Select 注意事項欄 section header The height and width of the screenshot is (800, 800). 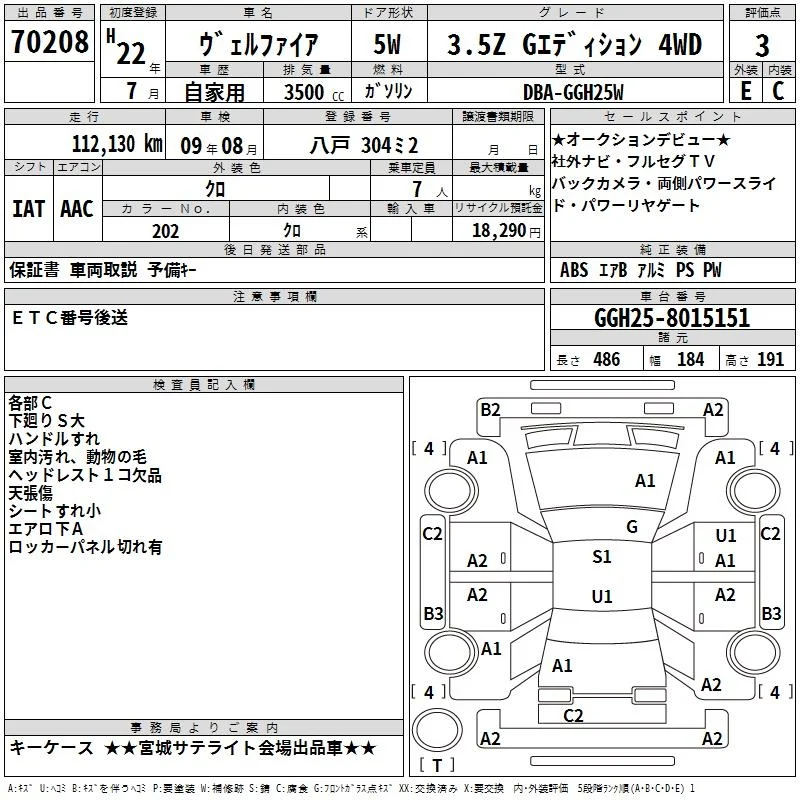coord(274,296)
